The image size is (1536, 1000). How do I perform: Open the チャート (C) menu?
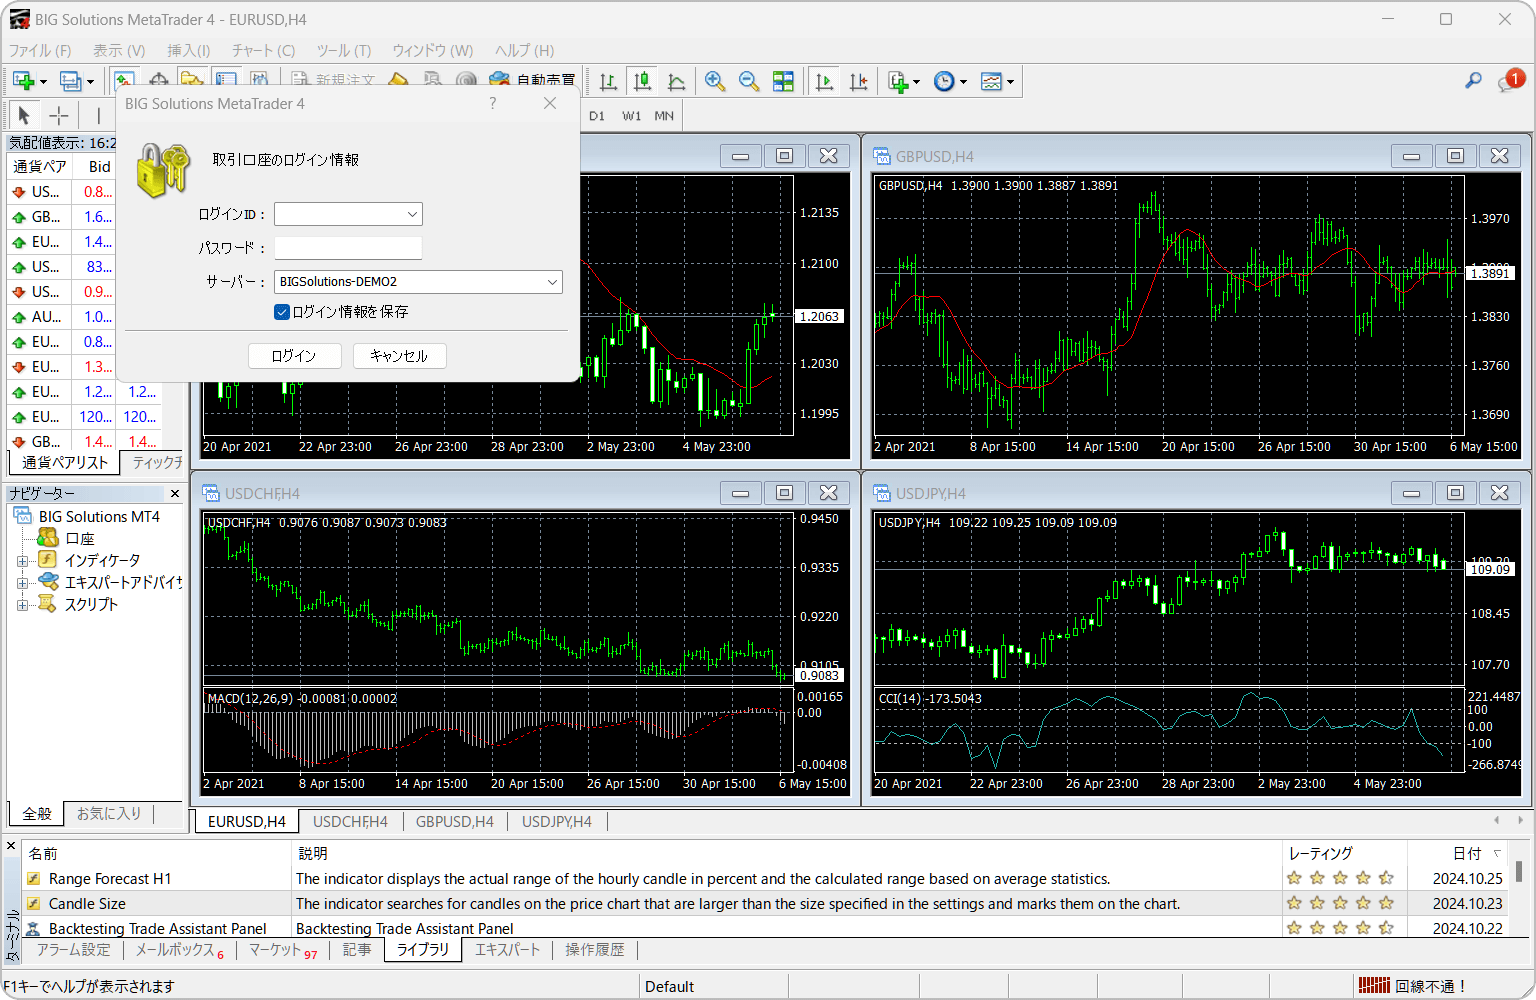click(x=263, y=50)
